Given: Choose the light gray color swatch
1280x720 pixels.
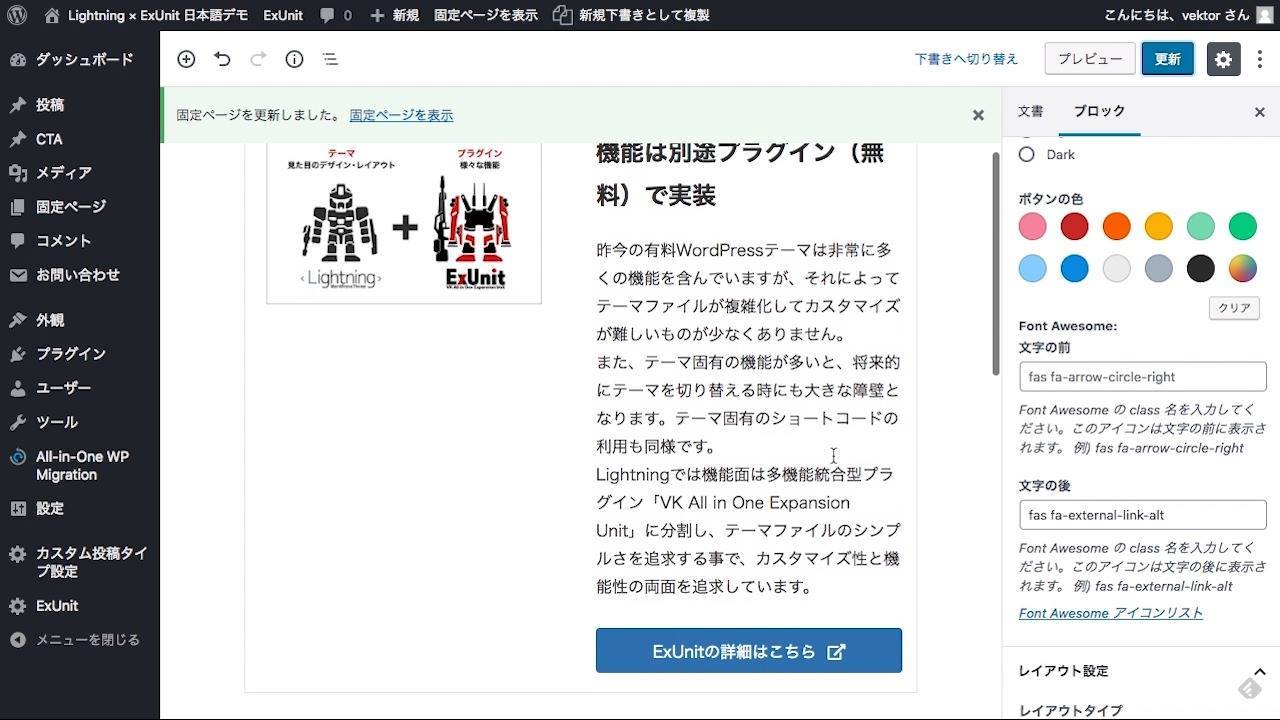Looking at the screenshot, I should click(1116, 268).
